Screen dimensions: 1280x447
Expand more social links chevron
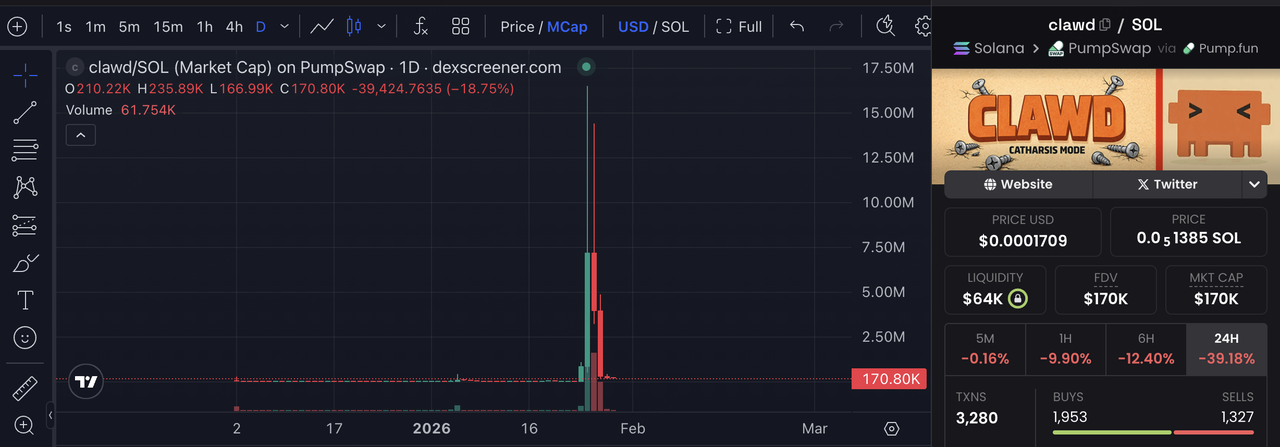click(1254, 184)
